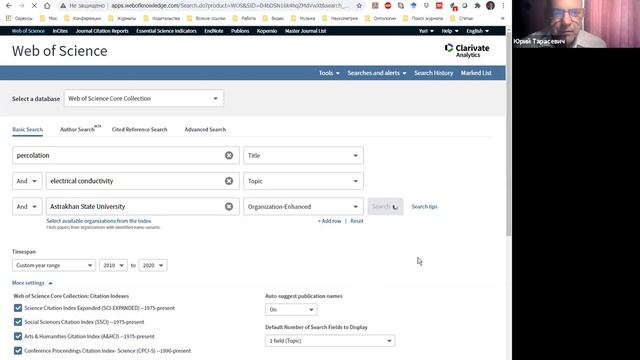The width and height of the screenshot is (640, 360).
Task: Open the Search History link
Action: coord(433,73)
